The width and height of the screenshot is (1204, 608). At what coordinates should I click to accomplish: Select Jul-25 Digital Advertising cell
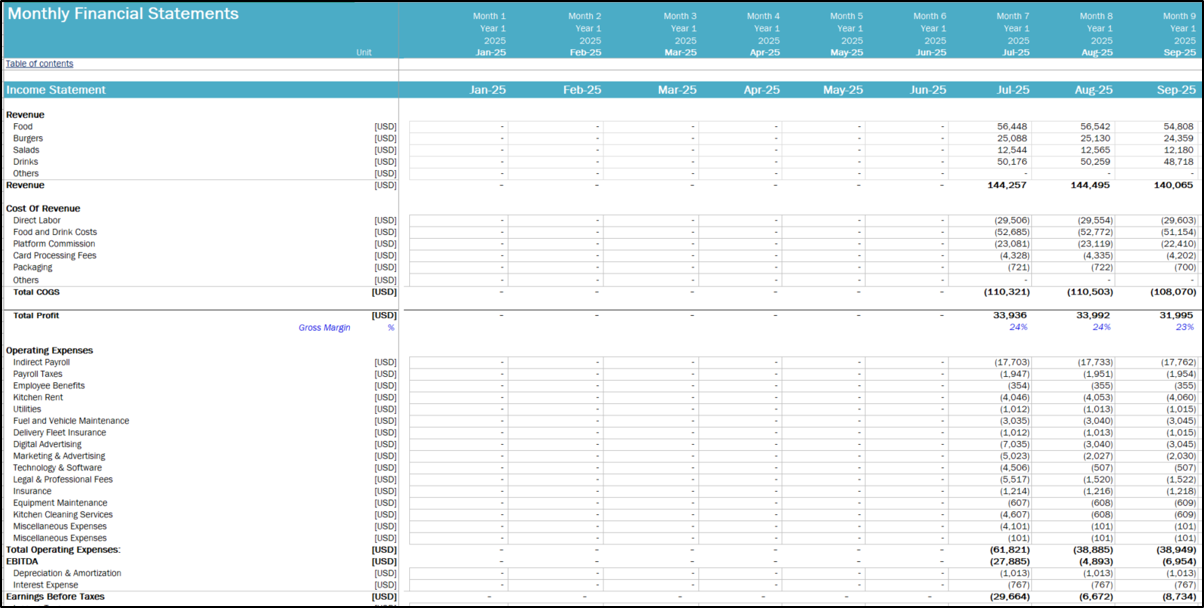coord(1012,444)
